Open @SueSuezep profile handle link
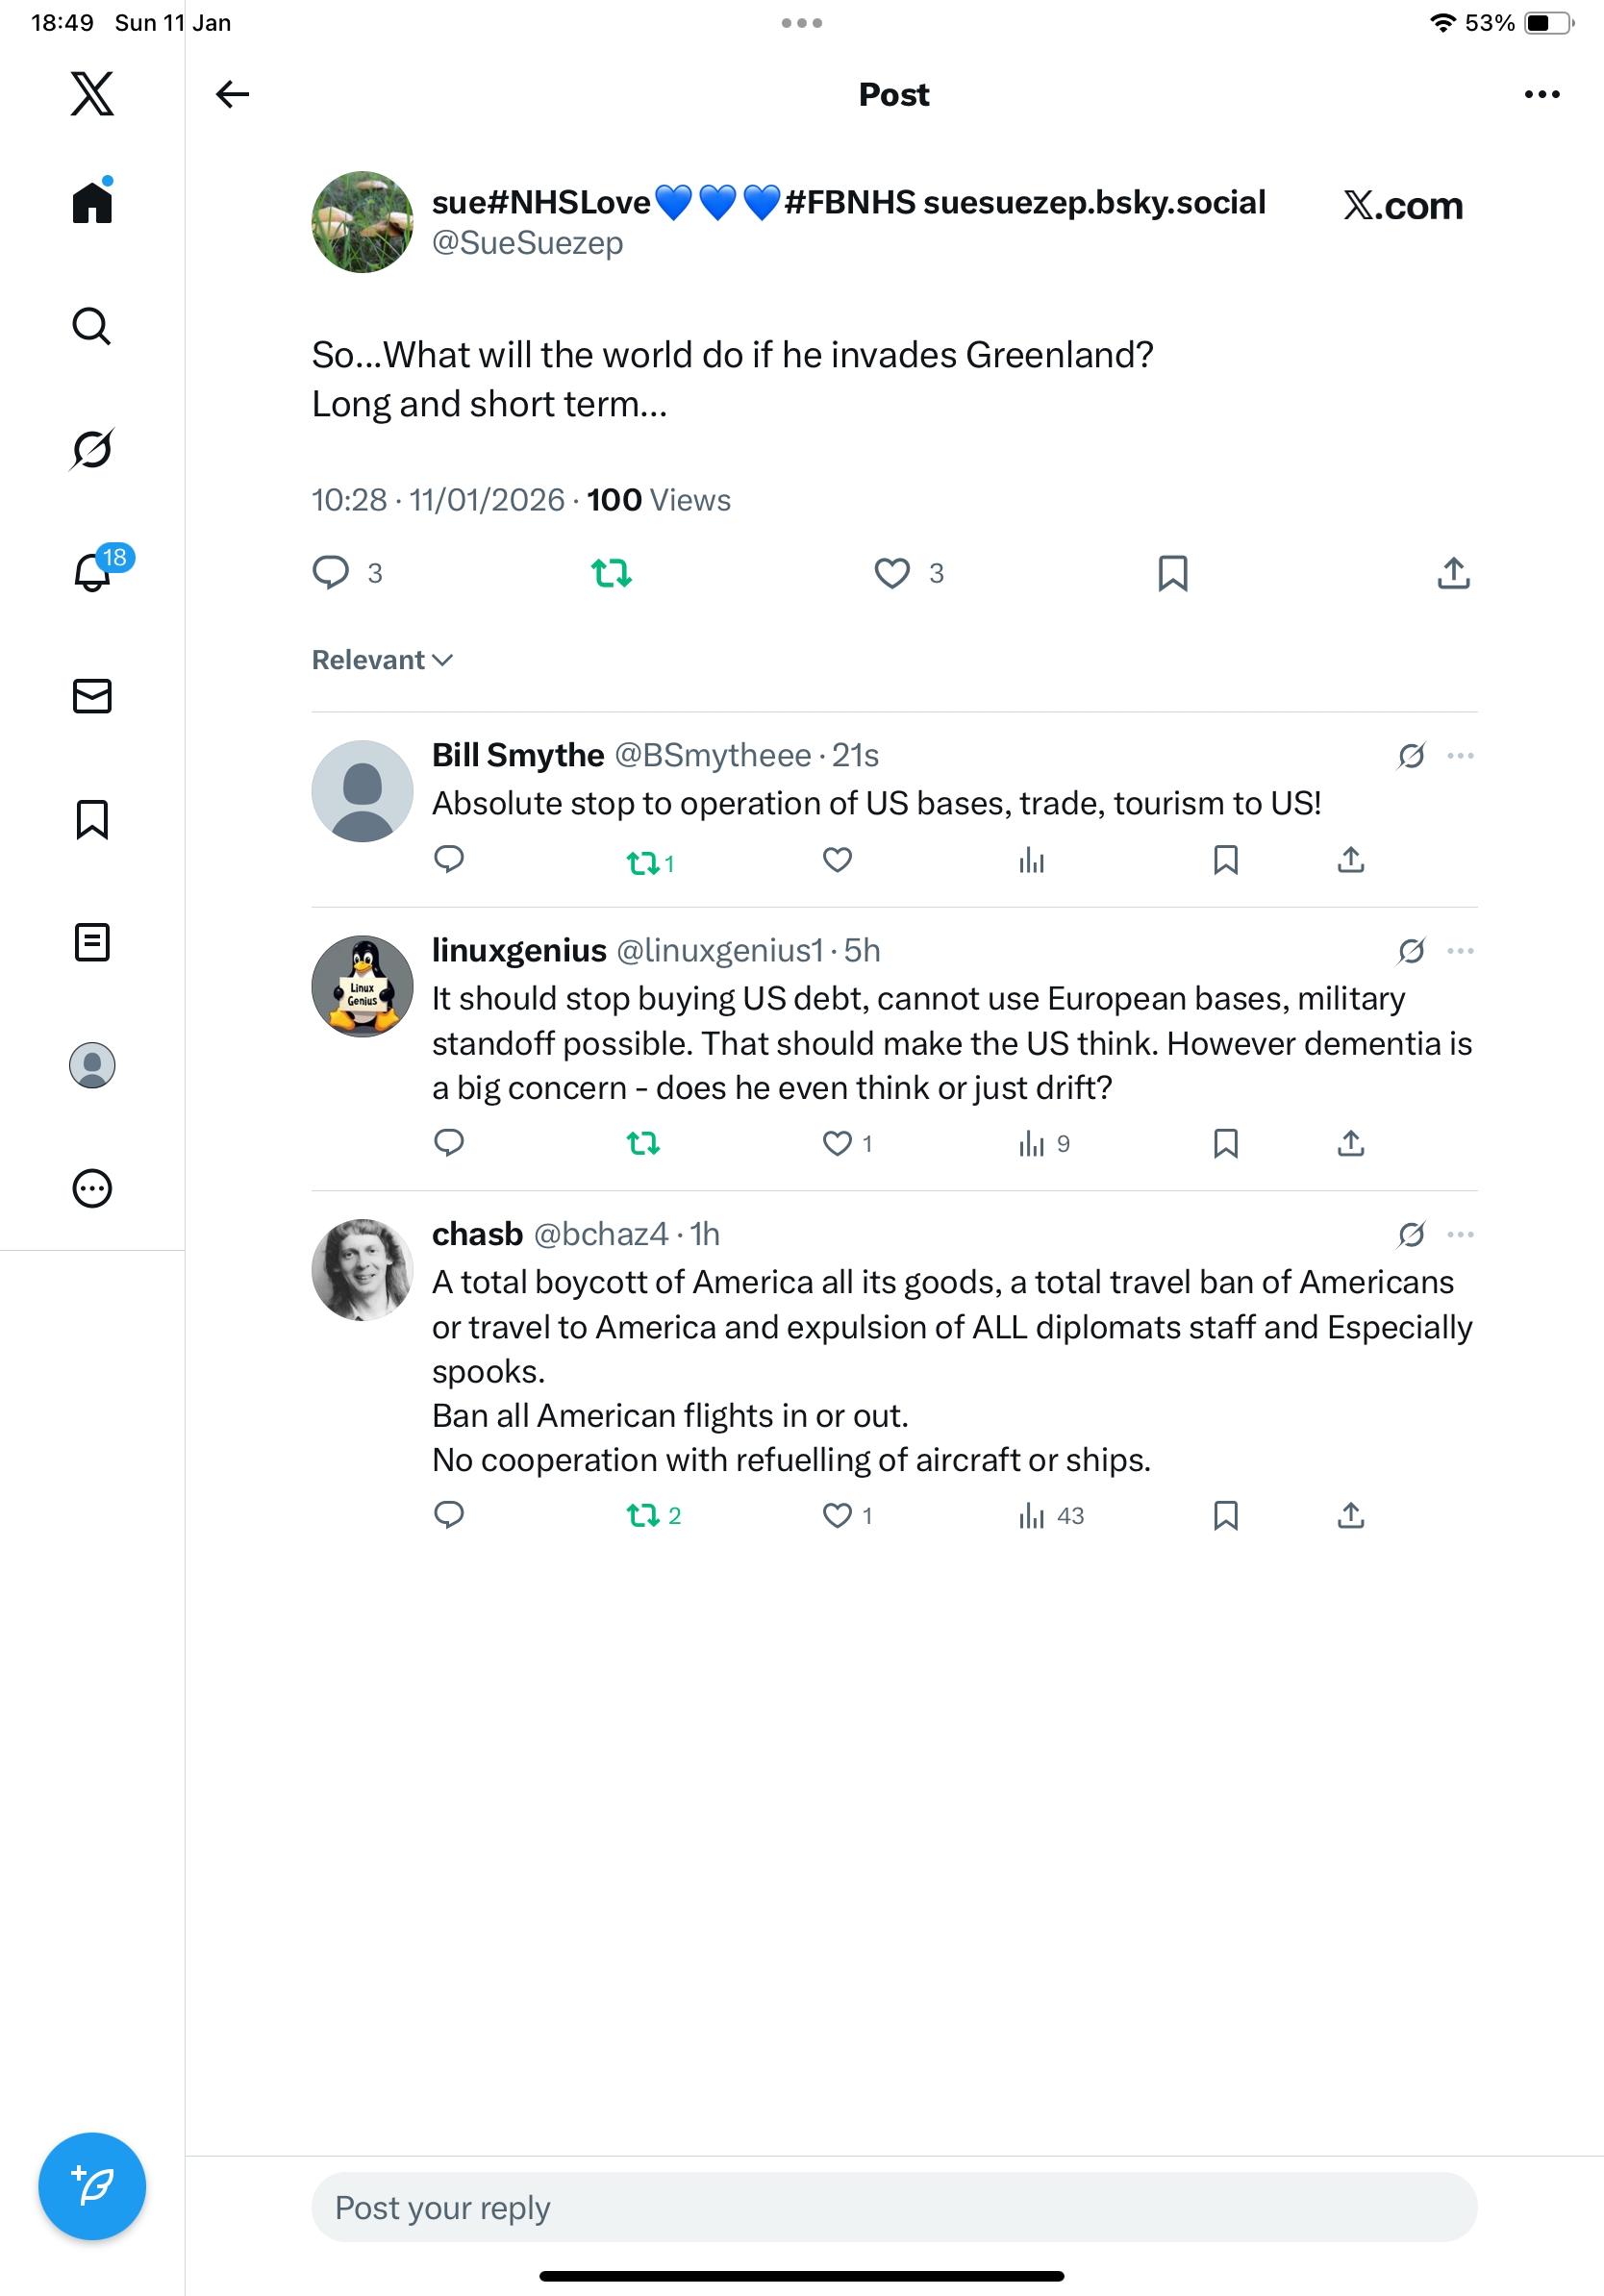This screenshot has width=1604, height=2296. [527, 243]
